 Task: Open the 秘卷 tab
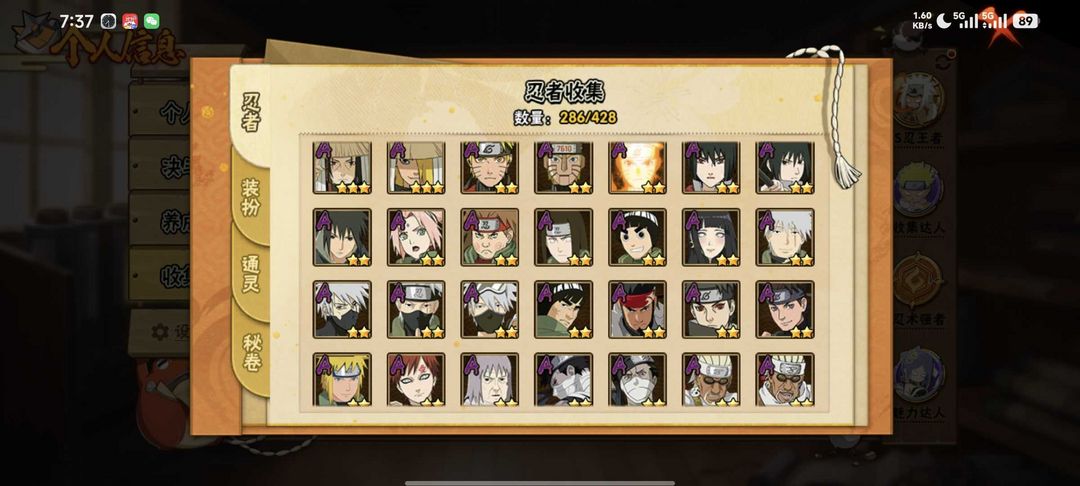click(250, 352)
